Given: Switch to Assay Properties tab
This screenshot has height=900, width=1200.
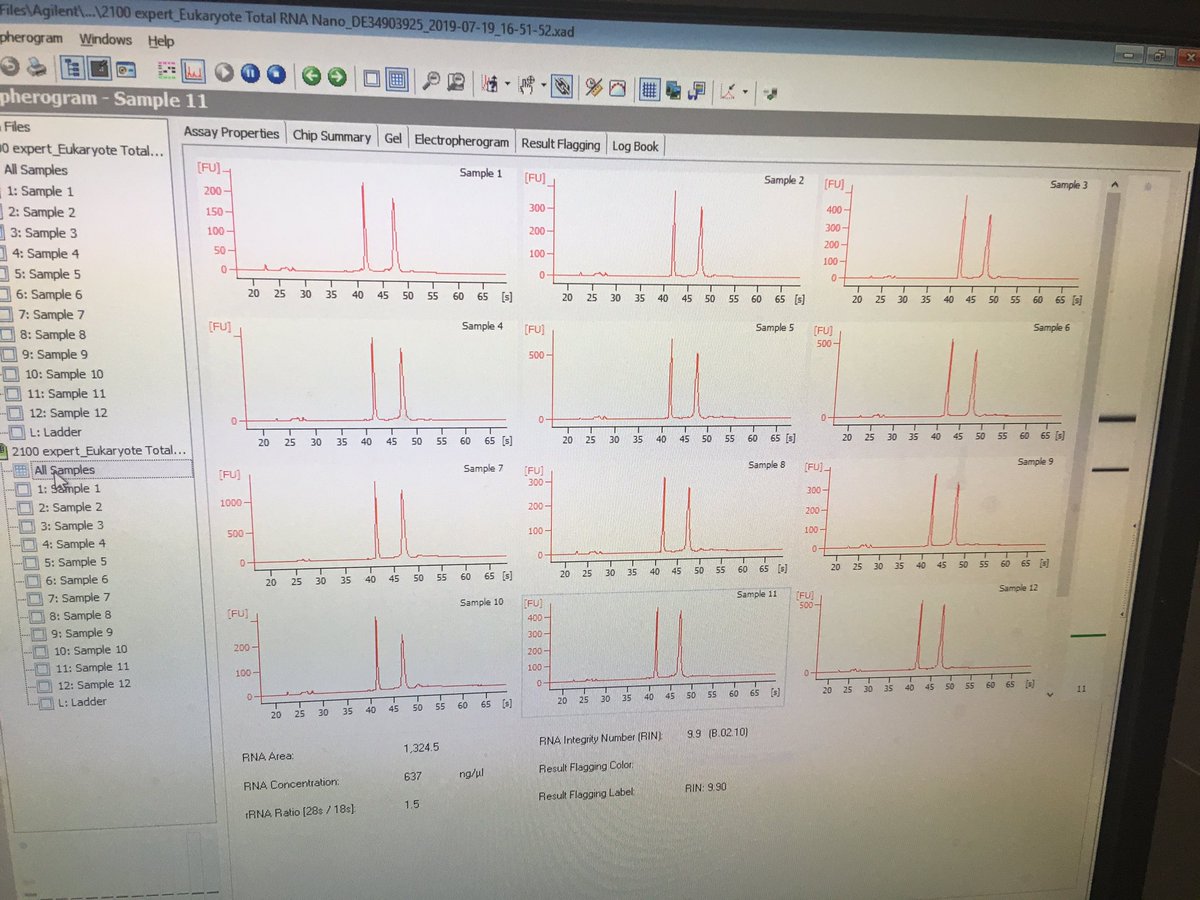Looking at the screenshot, I should pos(232,133).
